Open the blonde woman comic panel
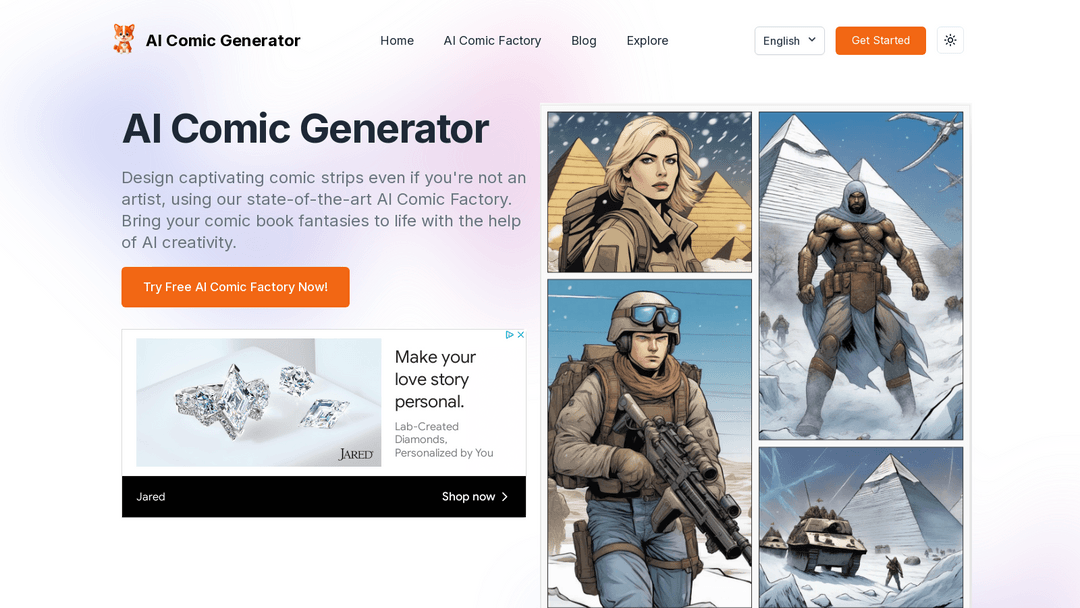 pos(650,192)
